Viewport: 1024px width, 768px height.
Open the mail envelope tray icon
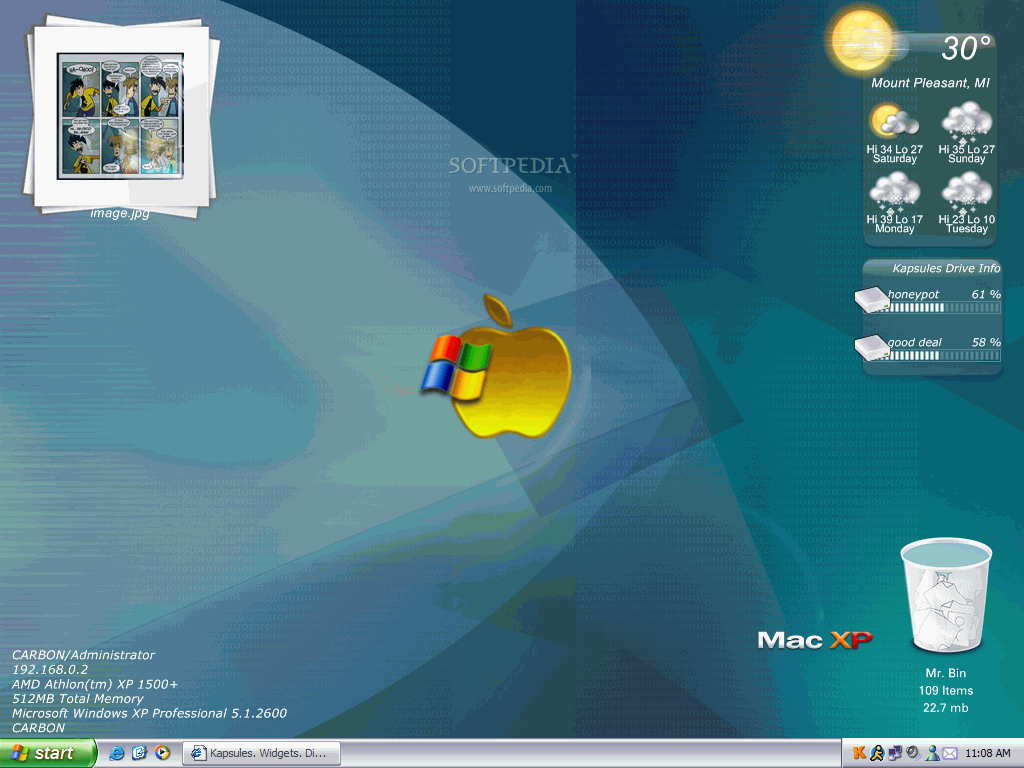(950, 754)
